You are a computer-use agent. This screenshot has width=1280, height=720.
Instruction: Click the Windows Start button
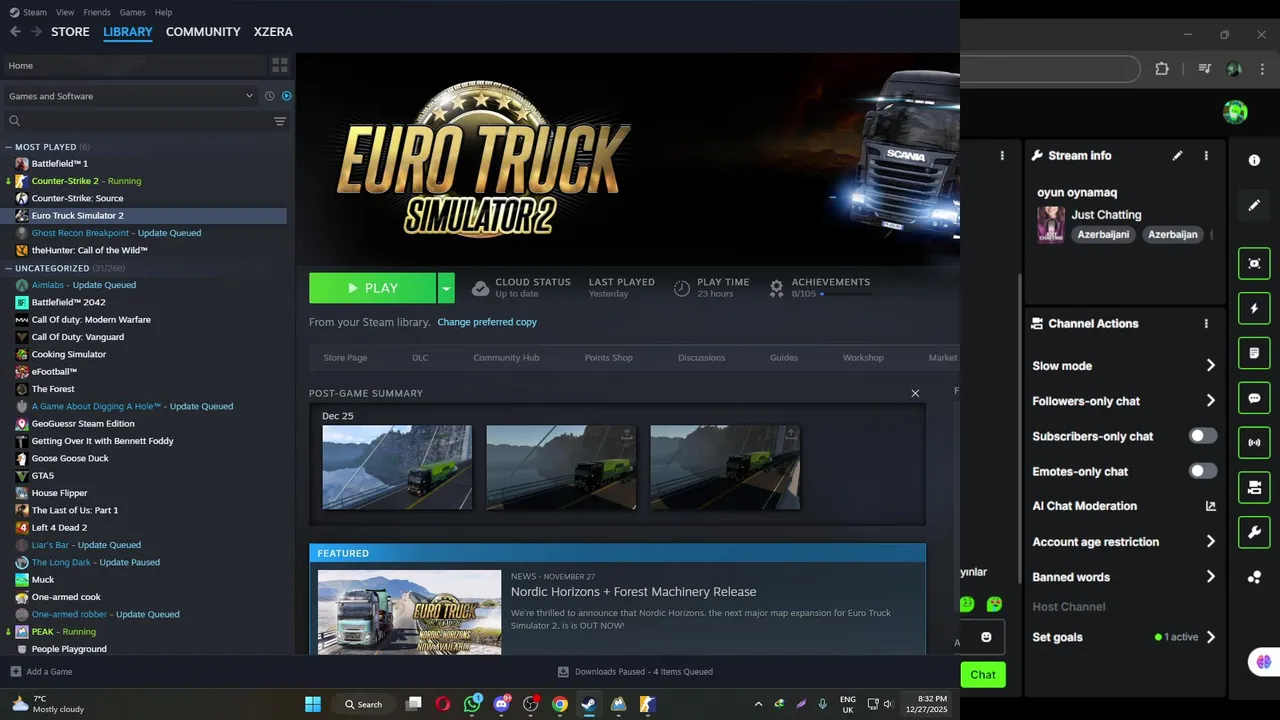pos(313,704)
